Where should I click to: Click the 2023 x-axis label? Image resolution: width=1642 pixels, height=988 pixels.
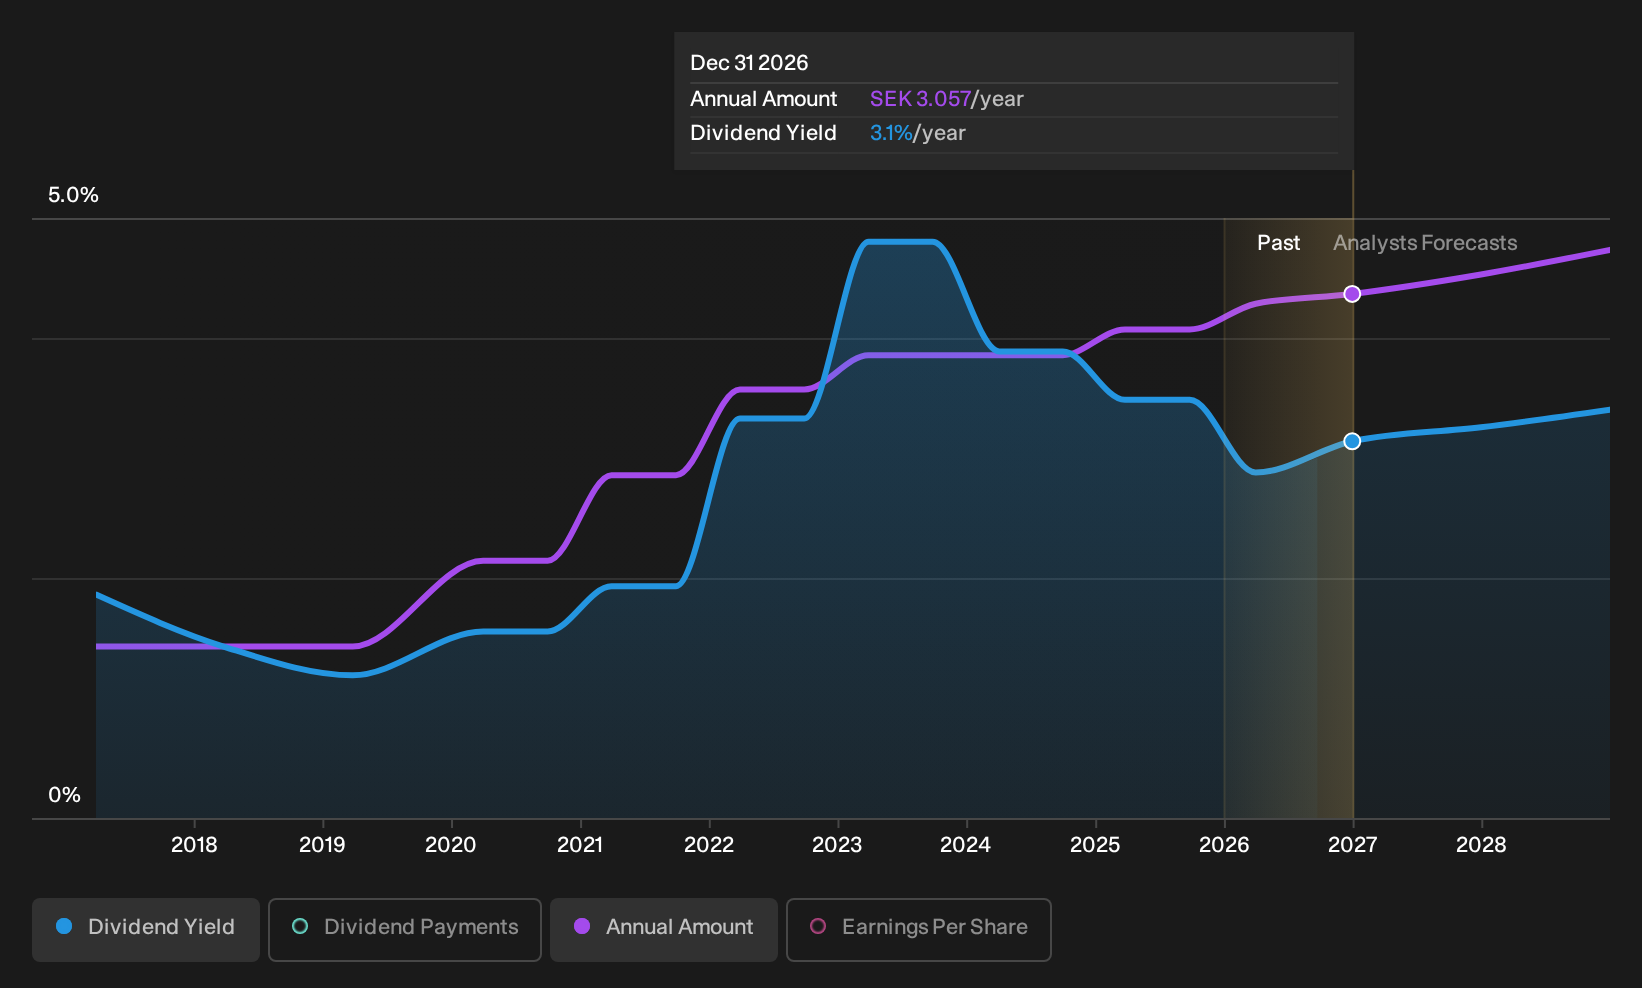tap(837, 845)
